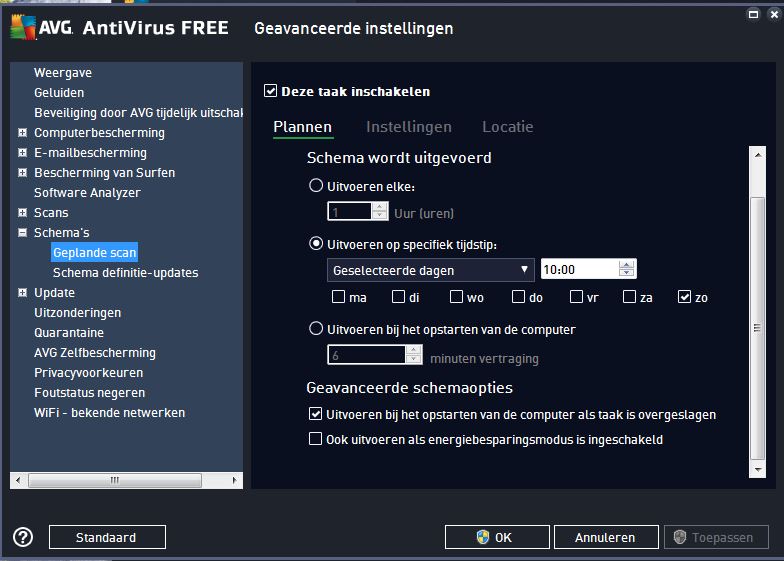Screen dimensions: 784x561
Task: Select 'Uitvoeren op specifiek tijdstip' radio button
Action: (316, 244)
